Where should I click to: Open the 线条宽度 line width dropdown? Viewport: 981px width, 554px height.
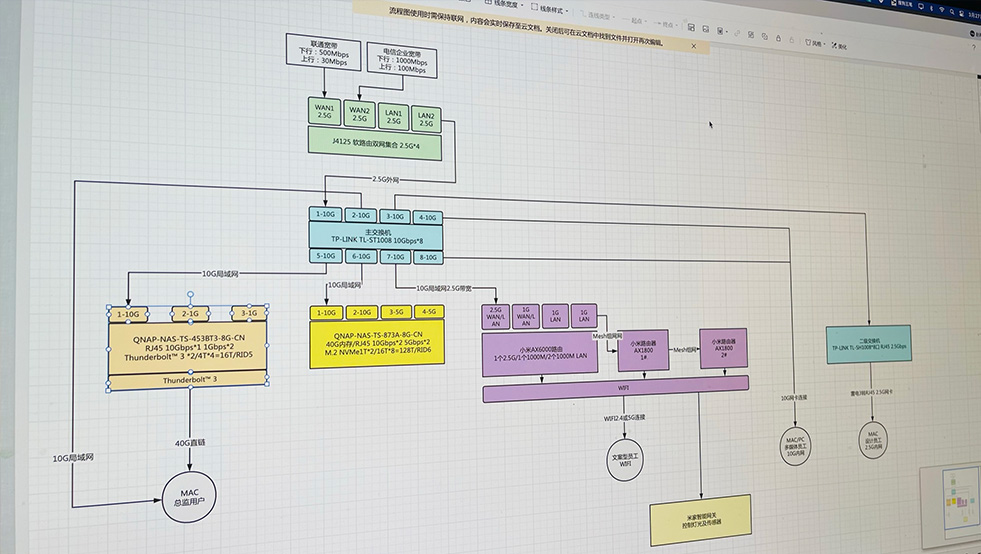coord(503,3)
